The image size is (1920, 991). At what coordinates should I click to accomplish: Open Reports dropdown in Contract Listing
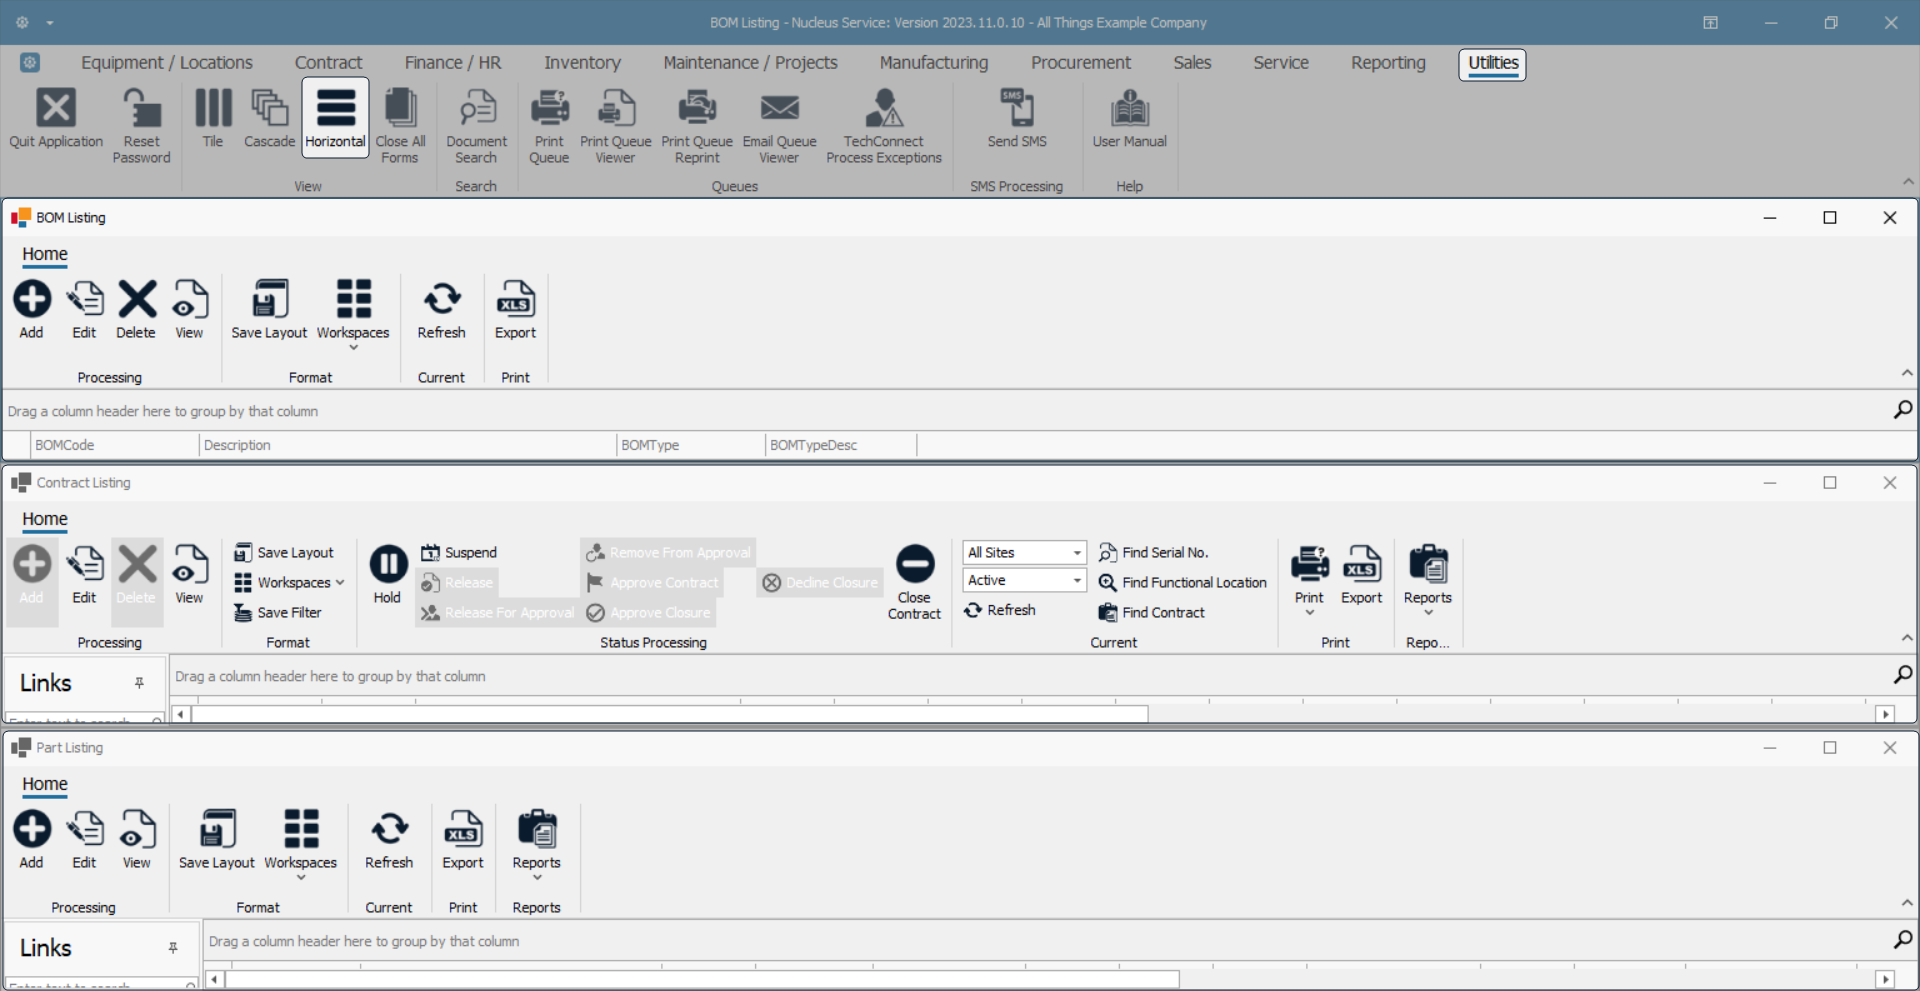(x=1428, y=581)
